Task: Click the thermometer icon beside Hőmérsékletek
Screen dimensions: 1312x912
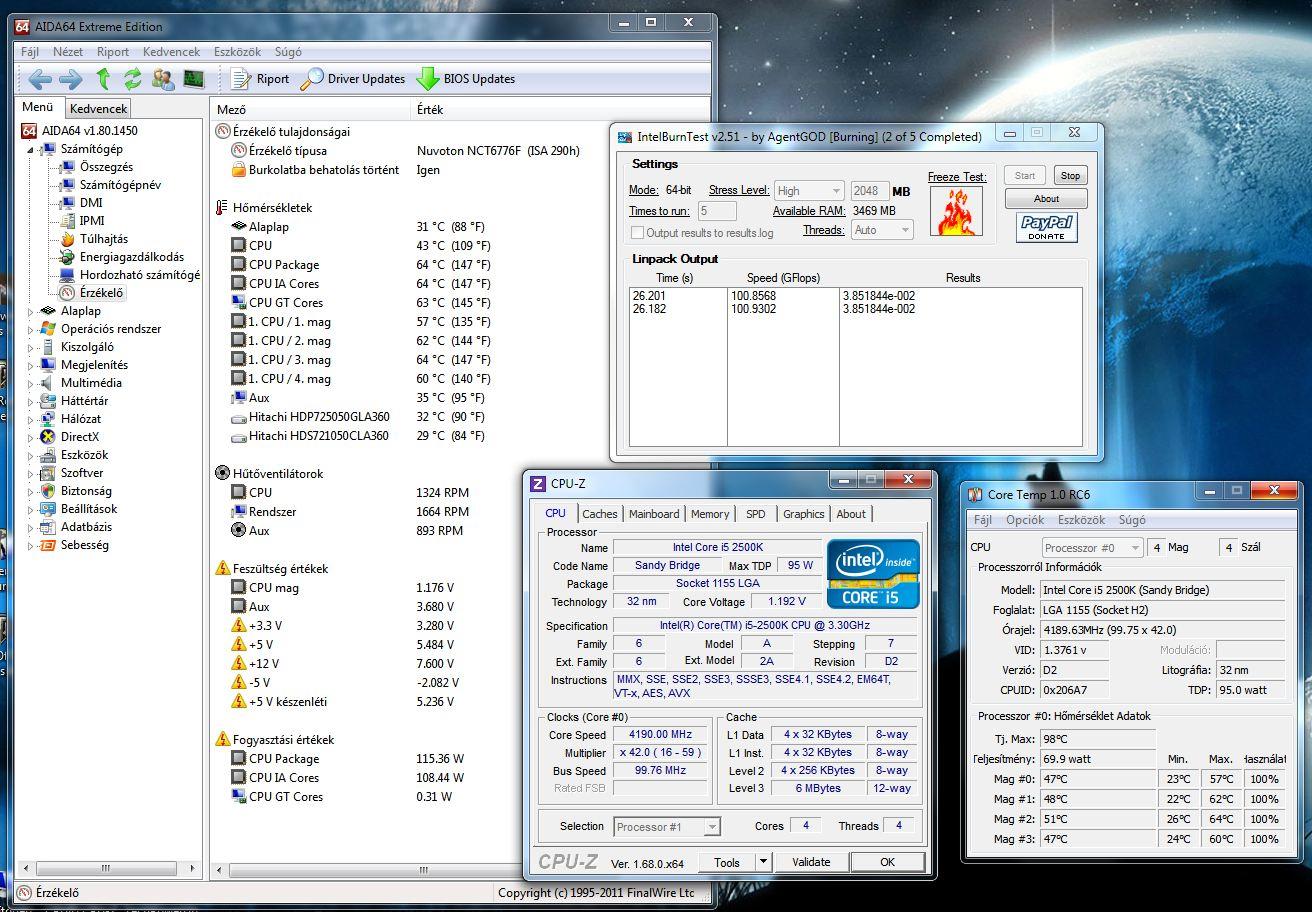Action: tap(222, 208)
